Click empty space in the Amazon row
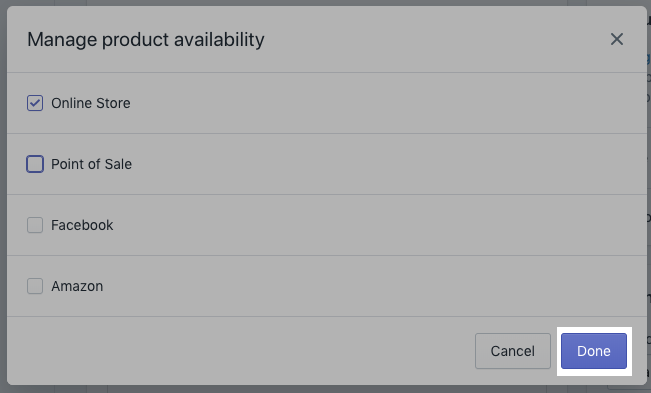The height and width of the screenshot is (393, 651). [x=374, y=286]
